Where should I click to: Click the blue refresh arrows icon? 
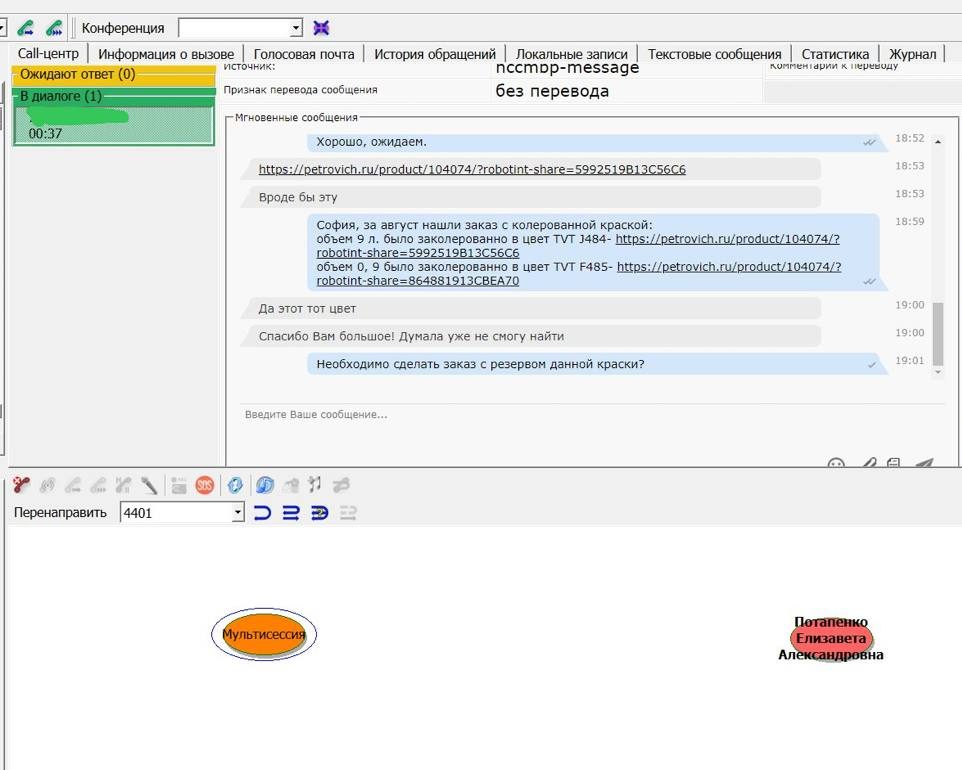(x=235, y=486)
